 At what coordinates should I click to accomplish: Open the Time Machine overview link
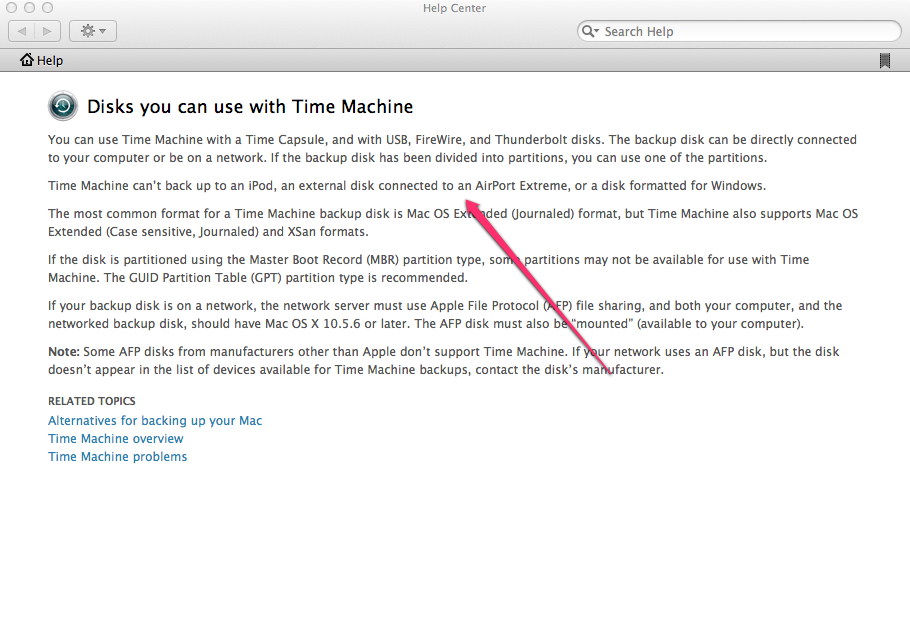tap(115, 439)
